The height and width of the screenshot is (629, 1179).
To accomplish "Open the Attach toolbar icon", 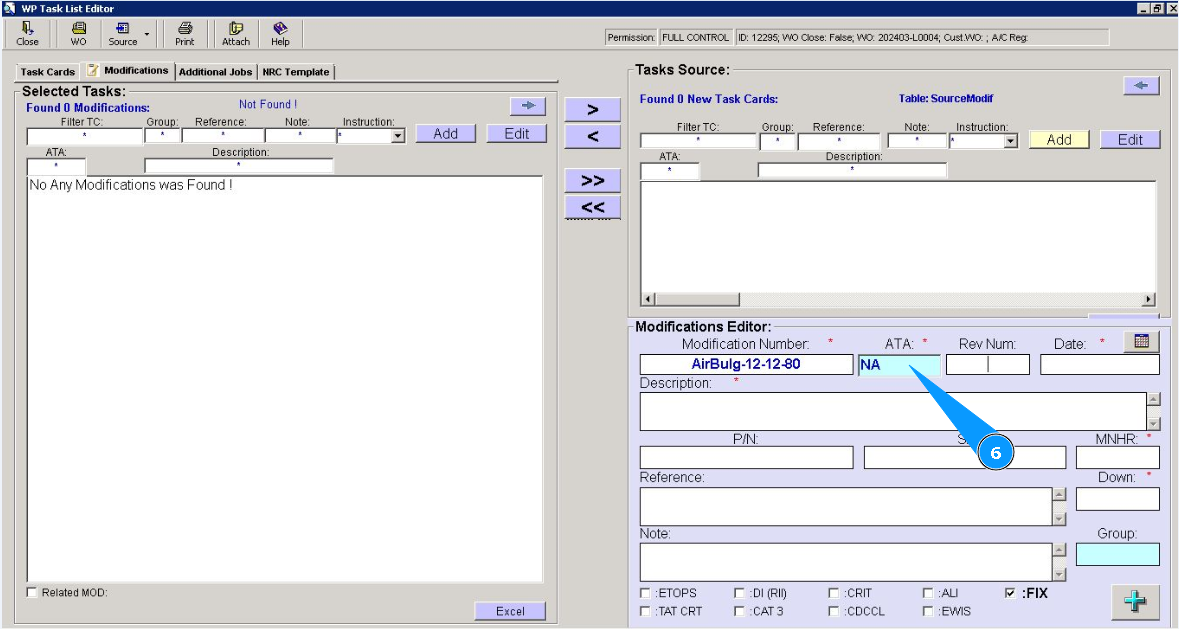I will click(x=236, y=34).
